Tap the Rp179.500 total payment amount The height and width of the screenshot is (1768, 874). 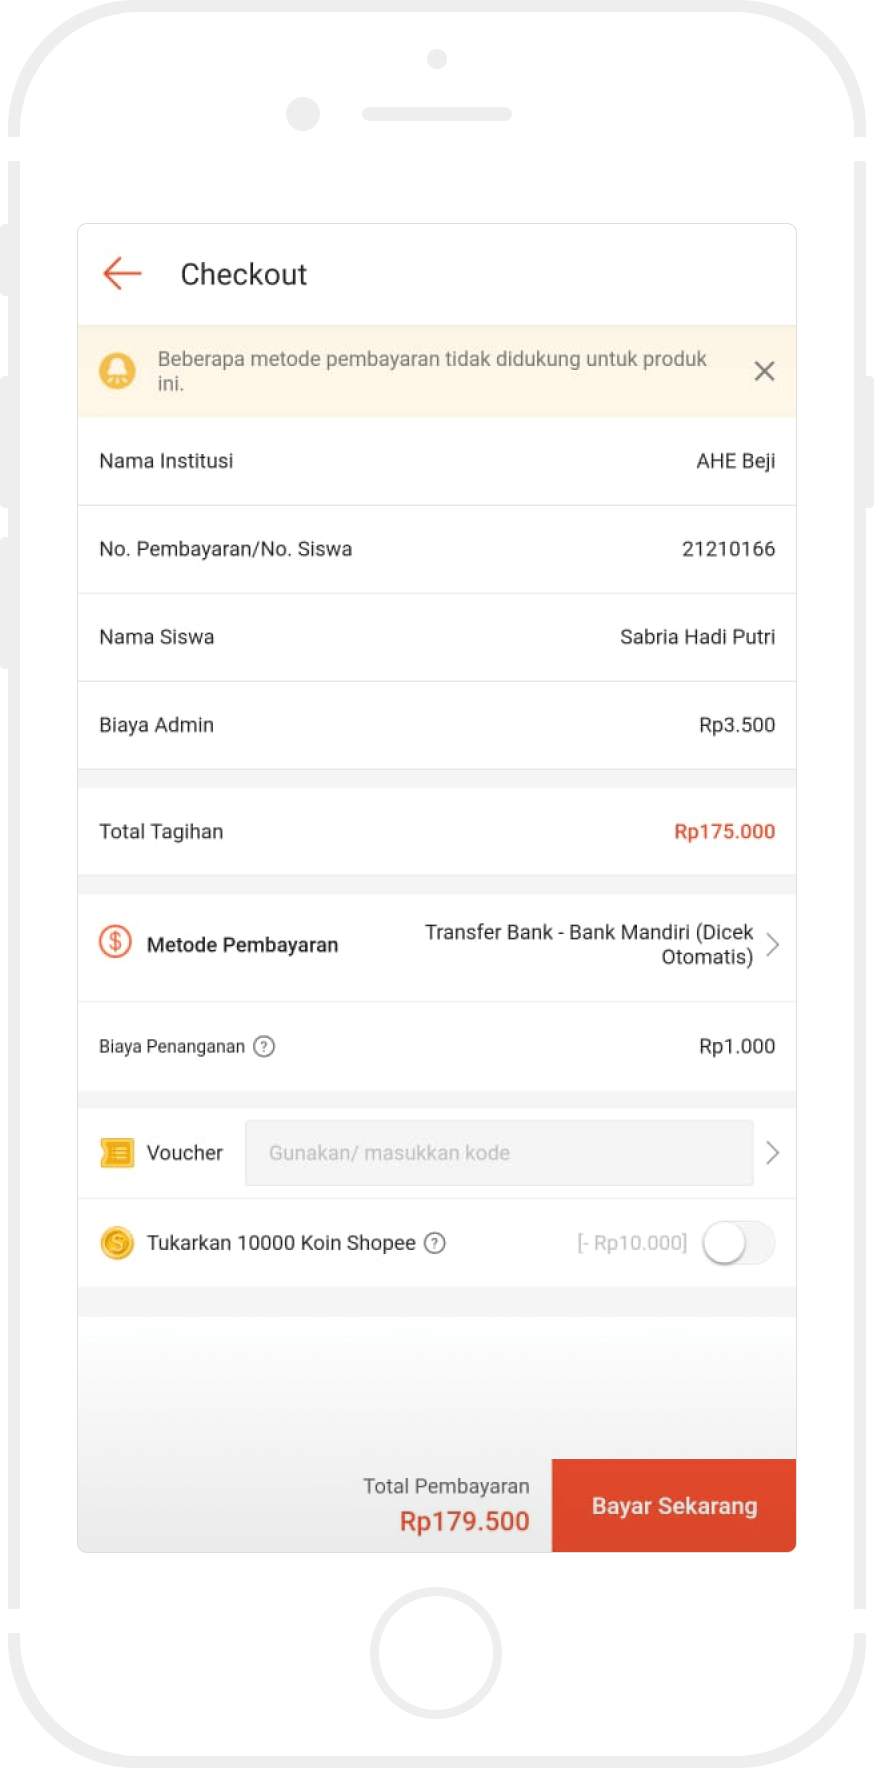click(x=464, y=1521)
